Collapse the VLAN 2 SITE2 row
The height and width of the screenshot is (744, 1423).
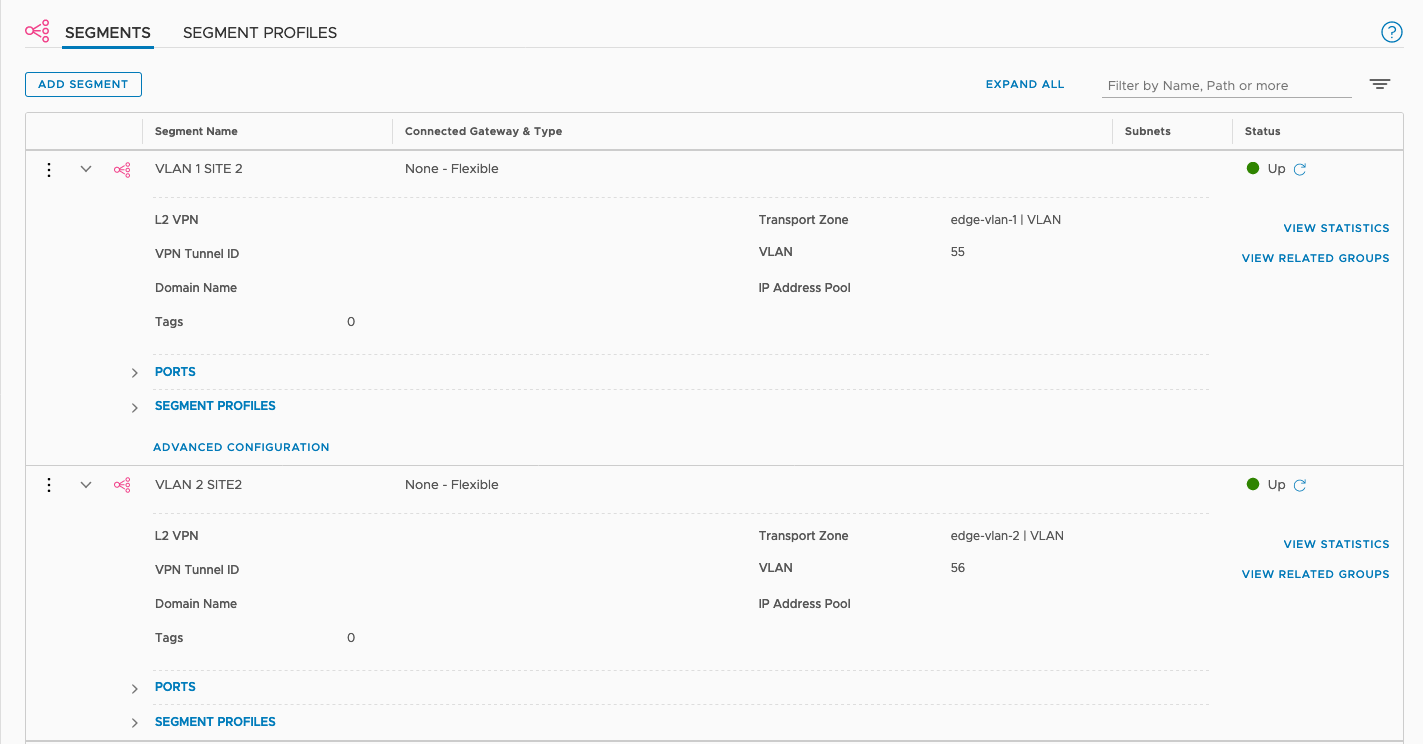(x=86, y=485)
